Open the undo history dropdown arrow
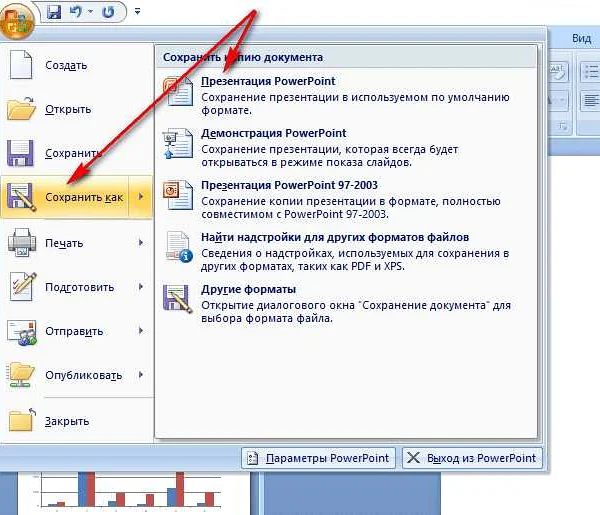Image resolution: width=600 pixels, height=515 pixels. coord(90,14)
